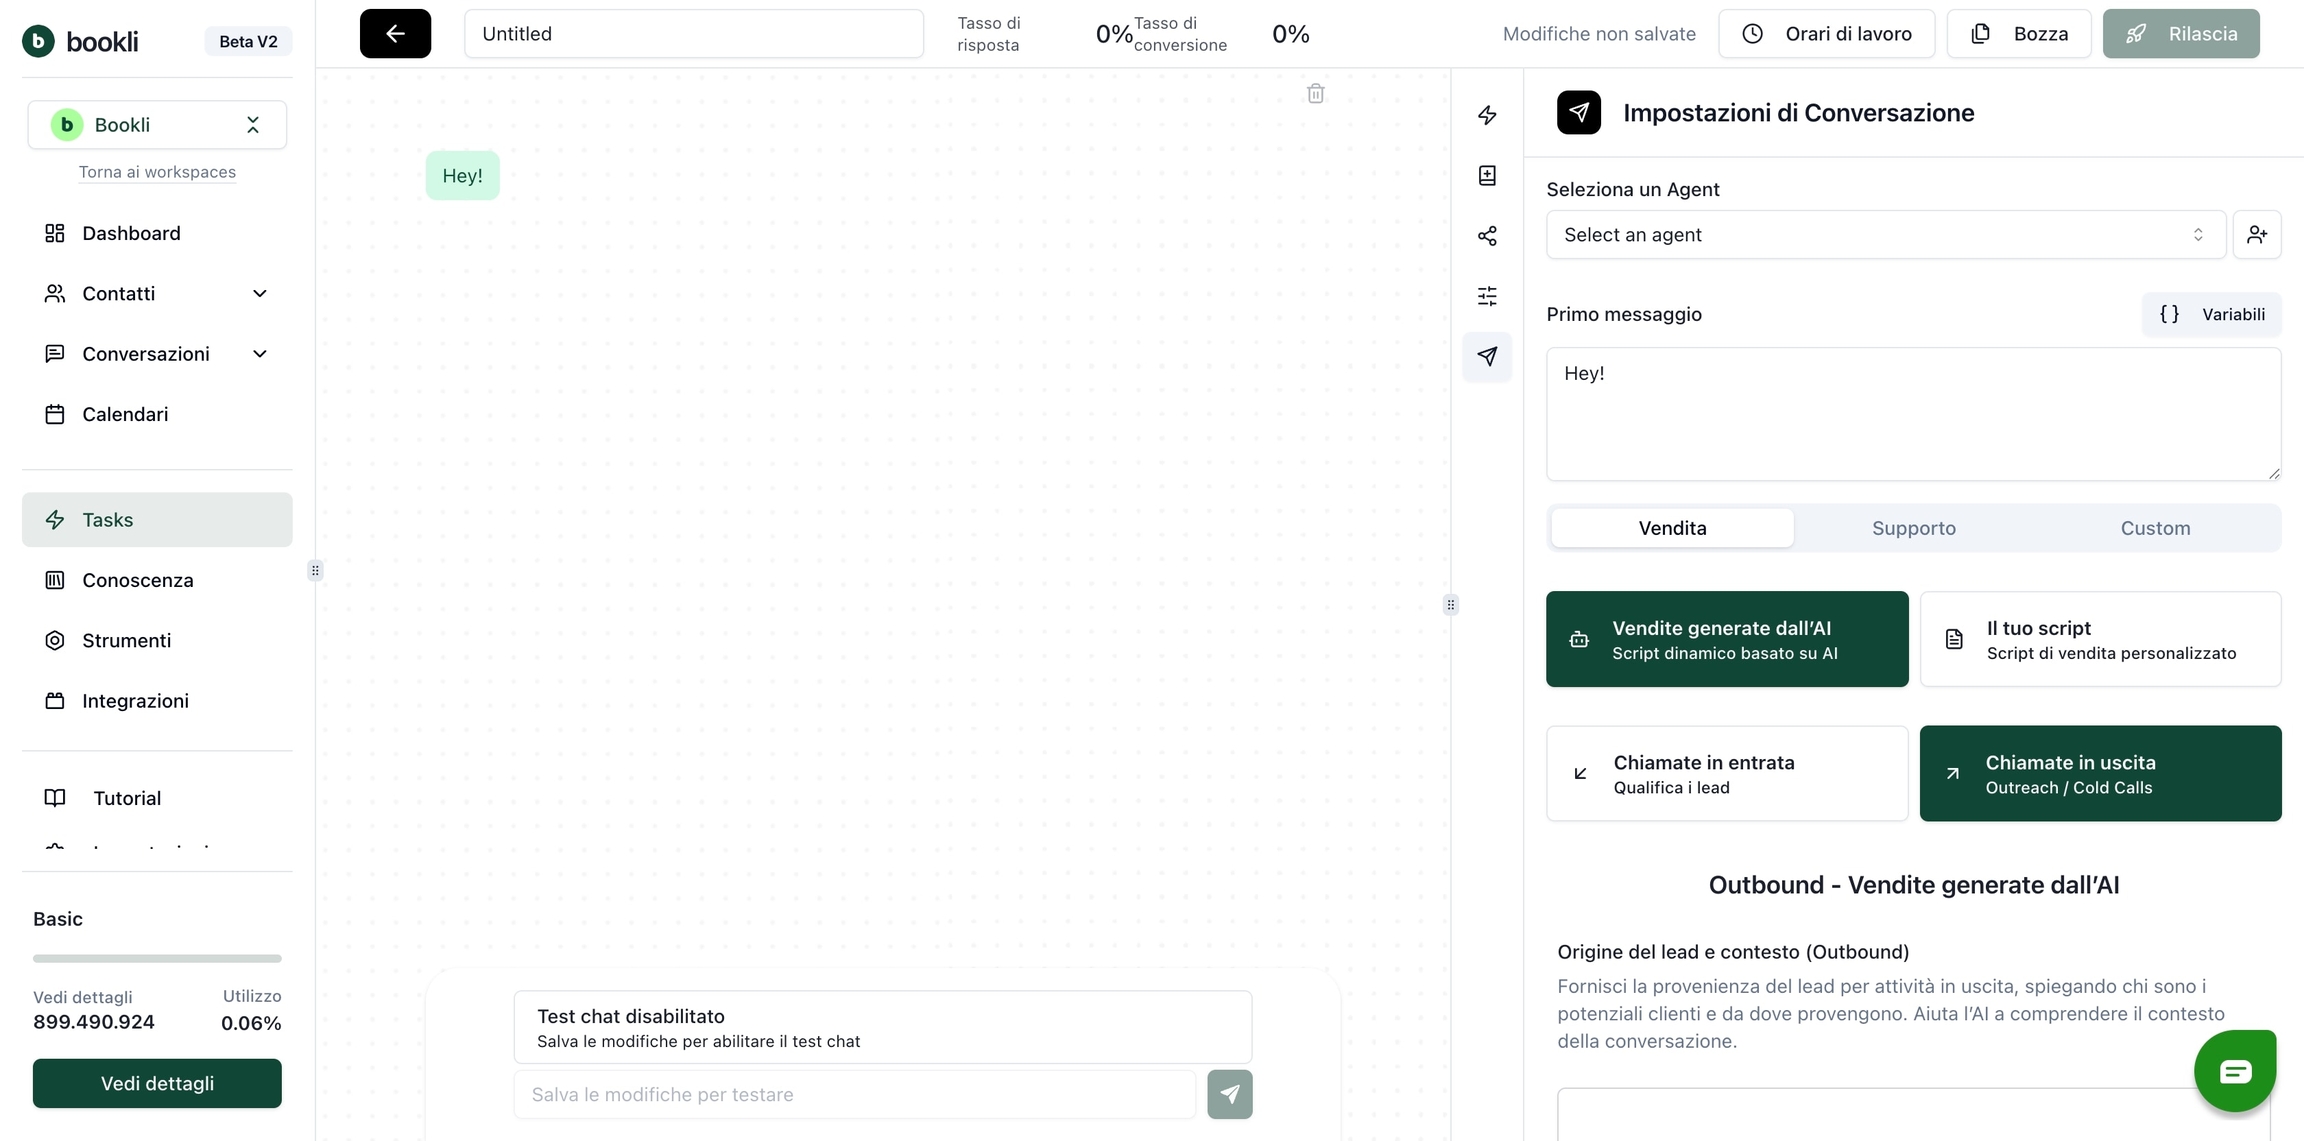2304x1141 pixels.
Task: Click the add agent person icon
Action: tap(2256, 235)
